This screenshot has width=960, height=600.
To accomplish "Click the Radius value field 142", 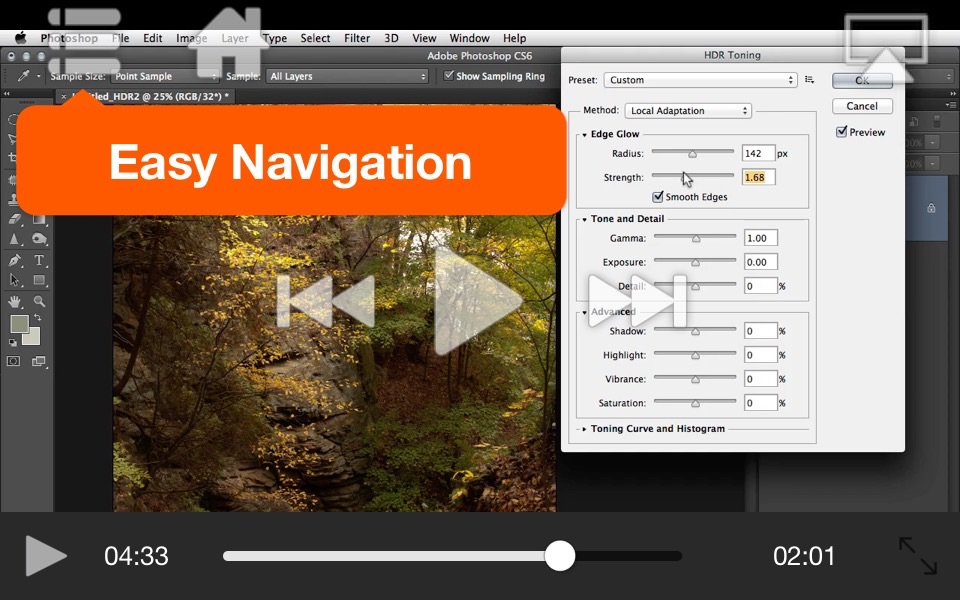I will [x=758, y=153].
